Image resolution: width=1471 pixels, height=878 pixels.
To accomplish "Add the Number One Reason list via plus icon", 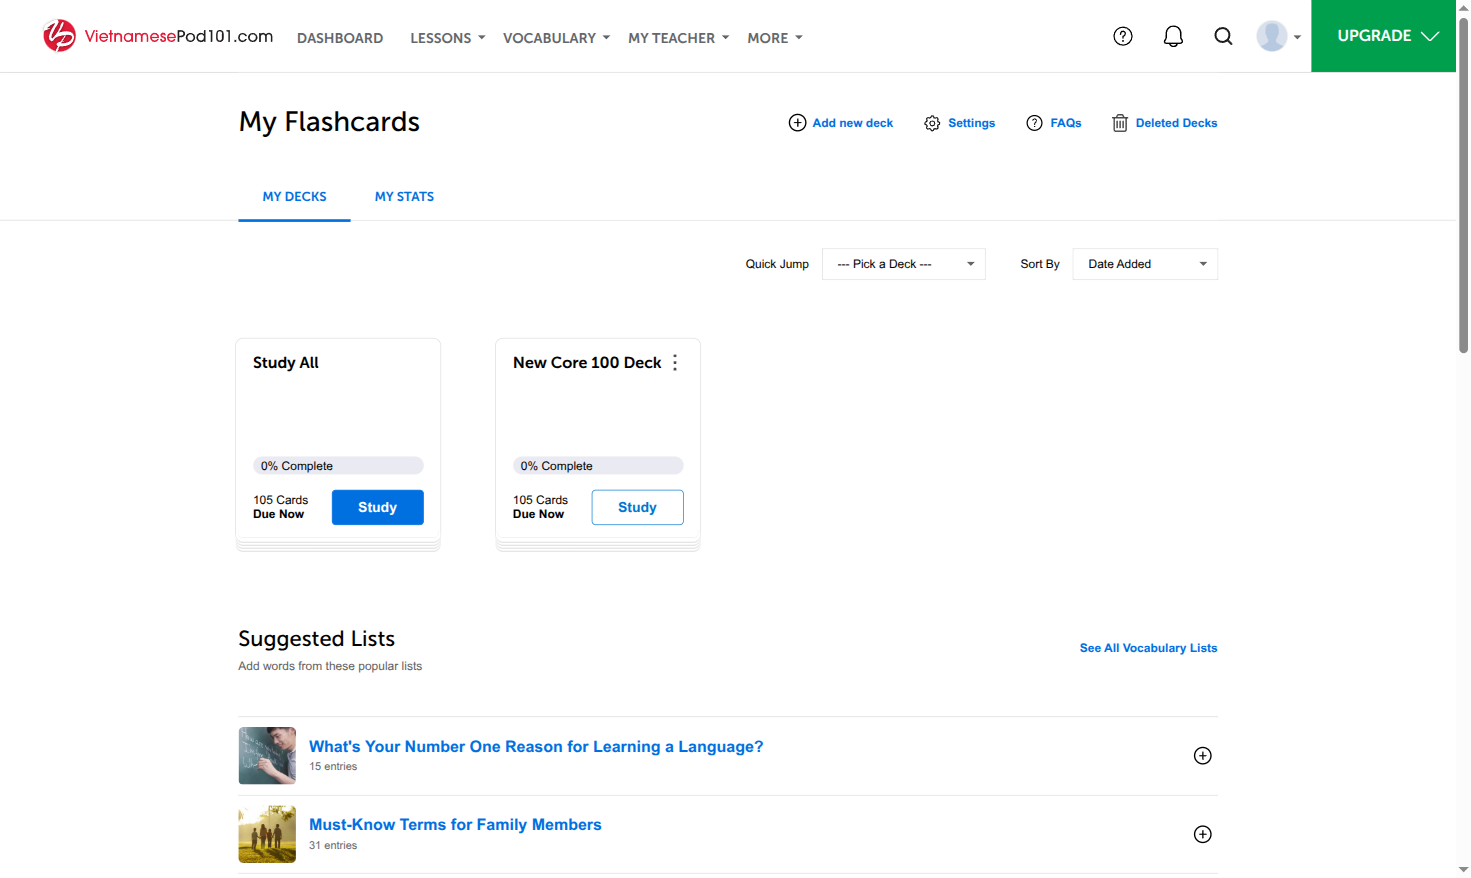I will tap(1203, 756).
